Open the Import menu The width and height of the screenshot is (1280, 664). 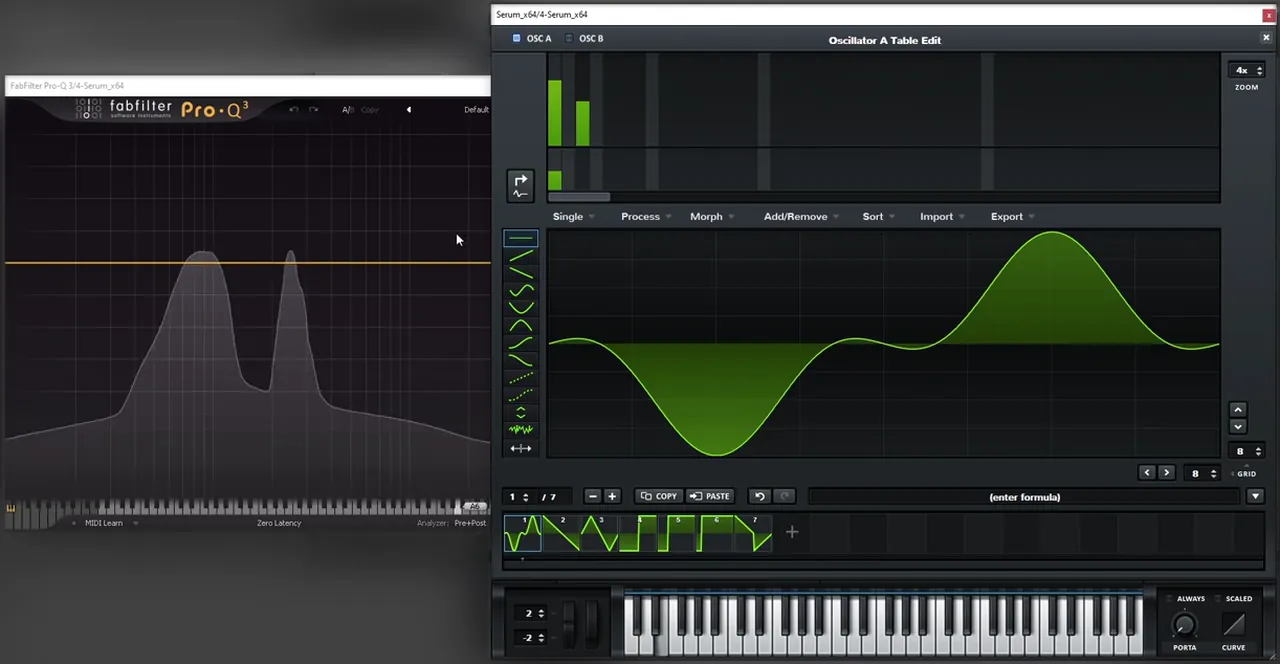click(x=942, y=216)
